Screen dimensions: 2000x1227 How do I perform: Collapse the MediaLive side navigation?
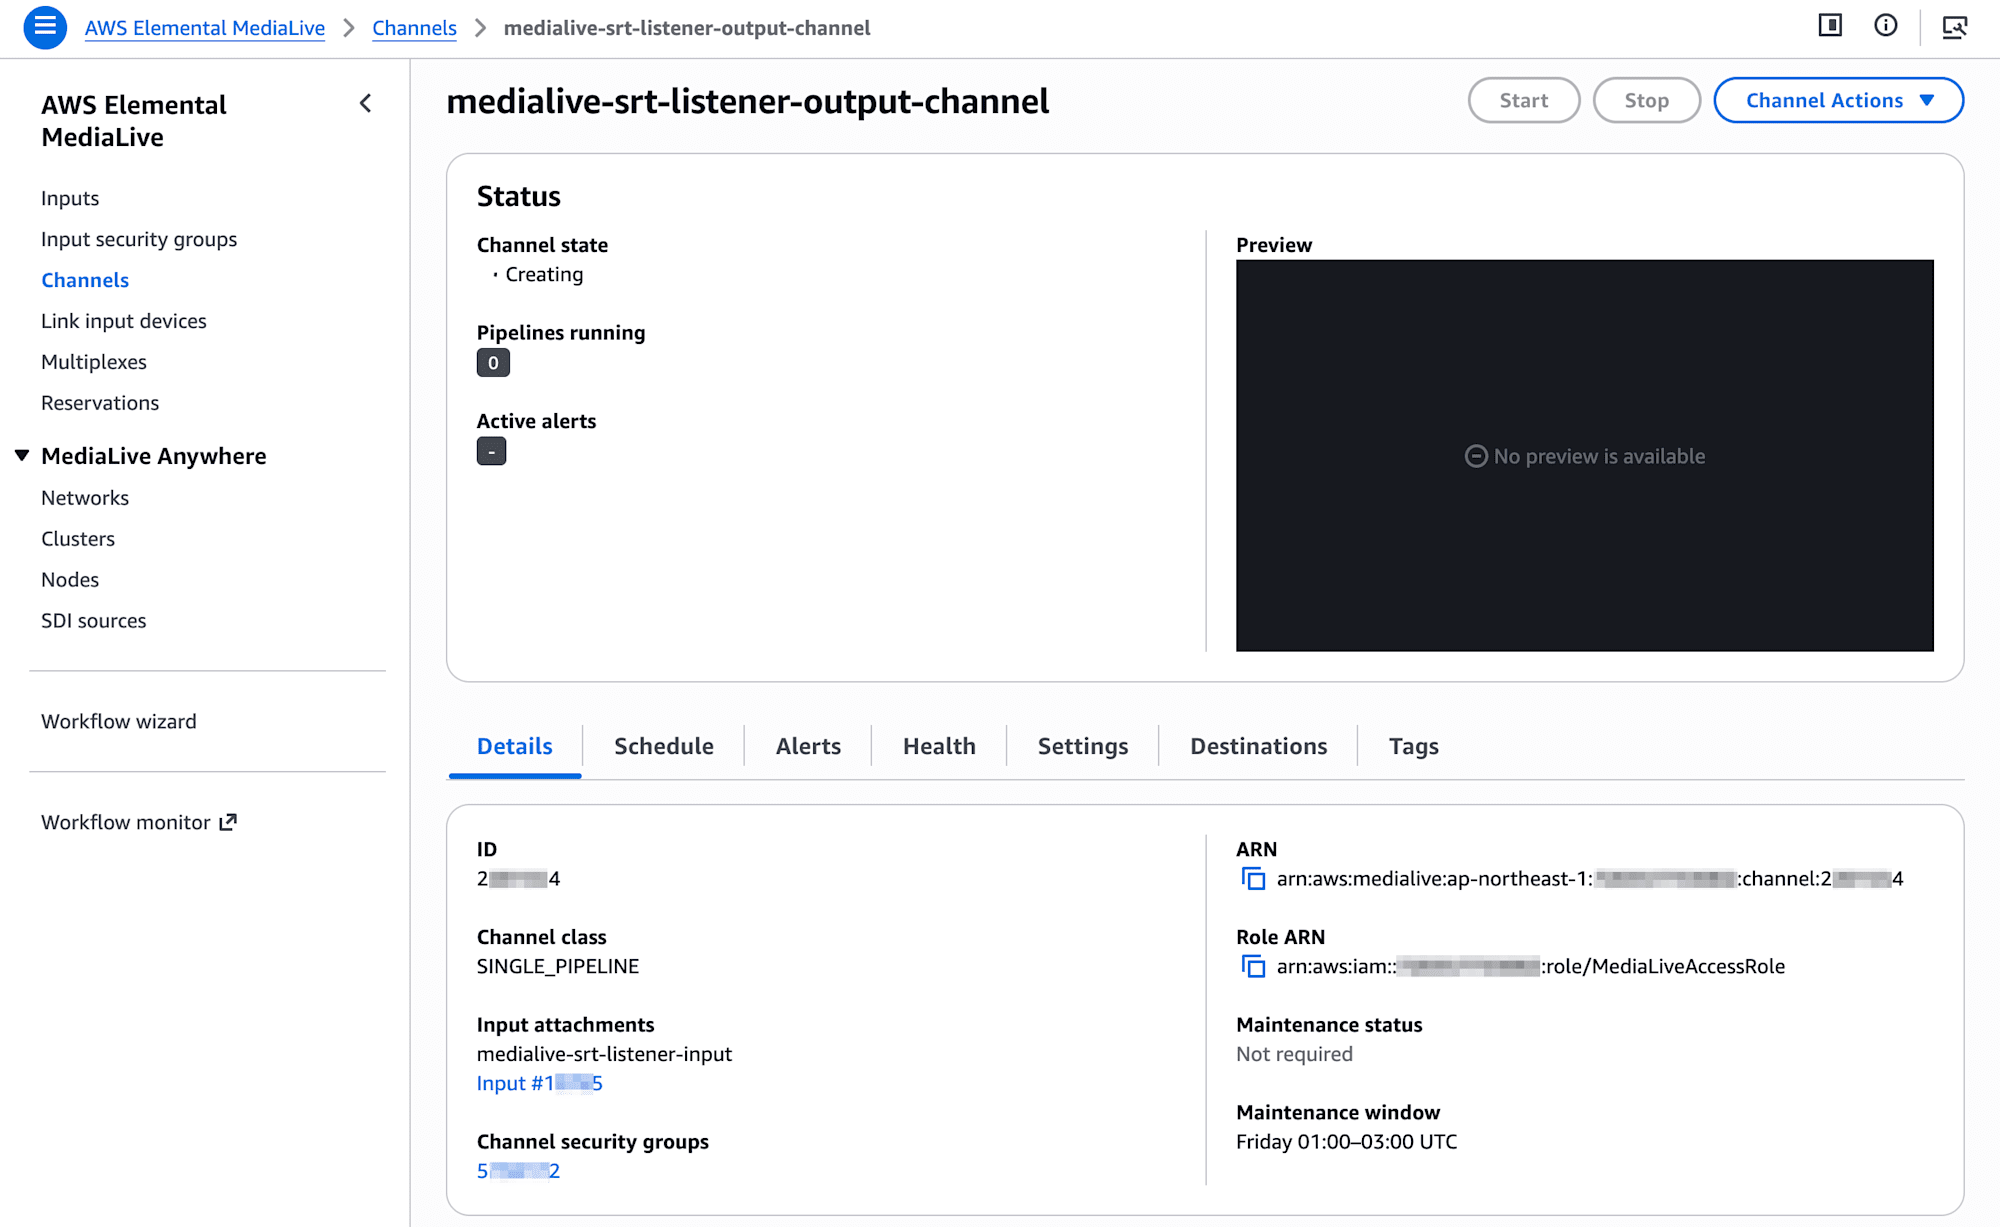click(366, 103)
